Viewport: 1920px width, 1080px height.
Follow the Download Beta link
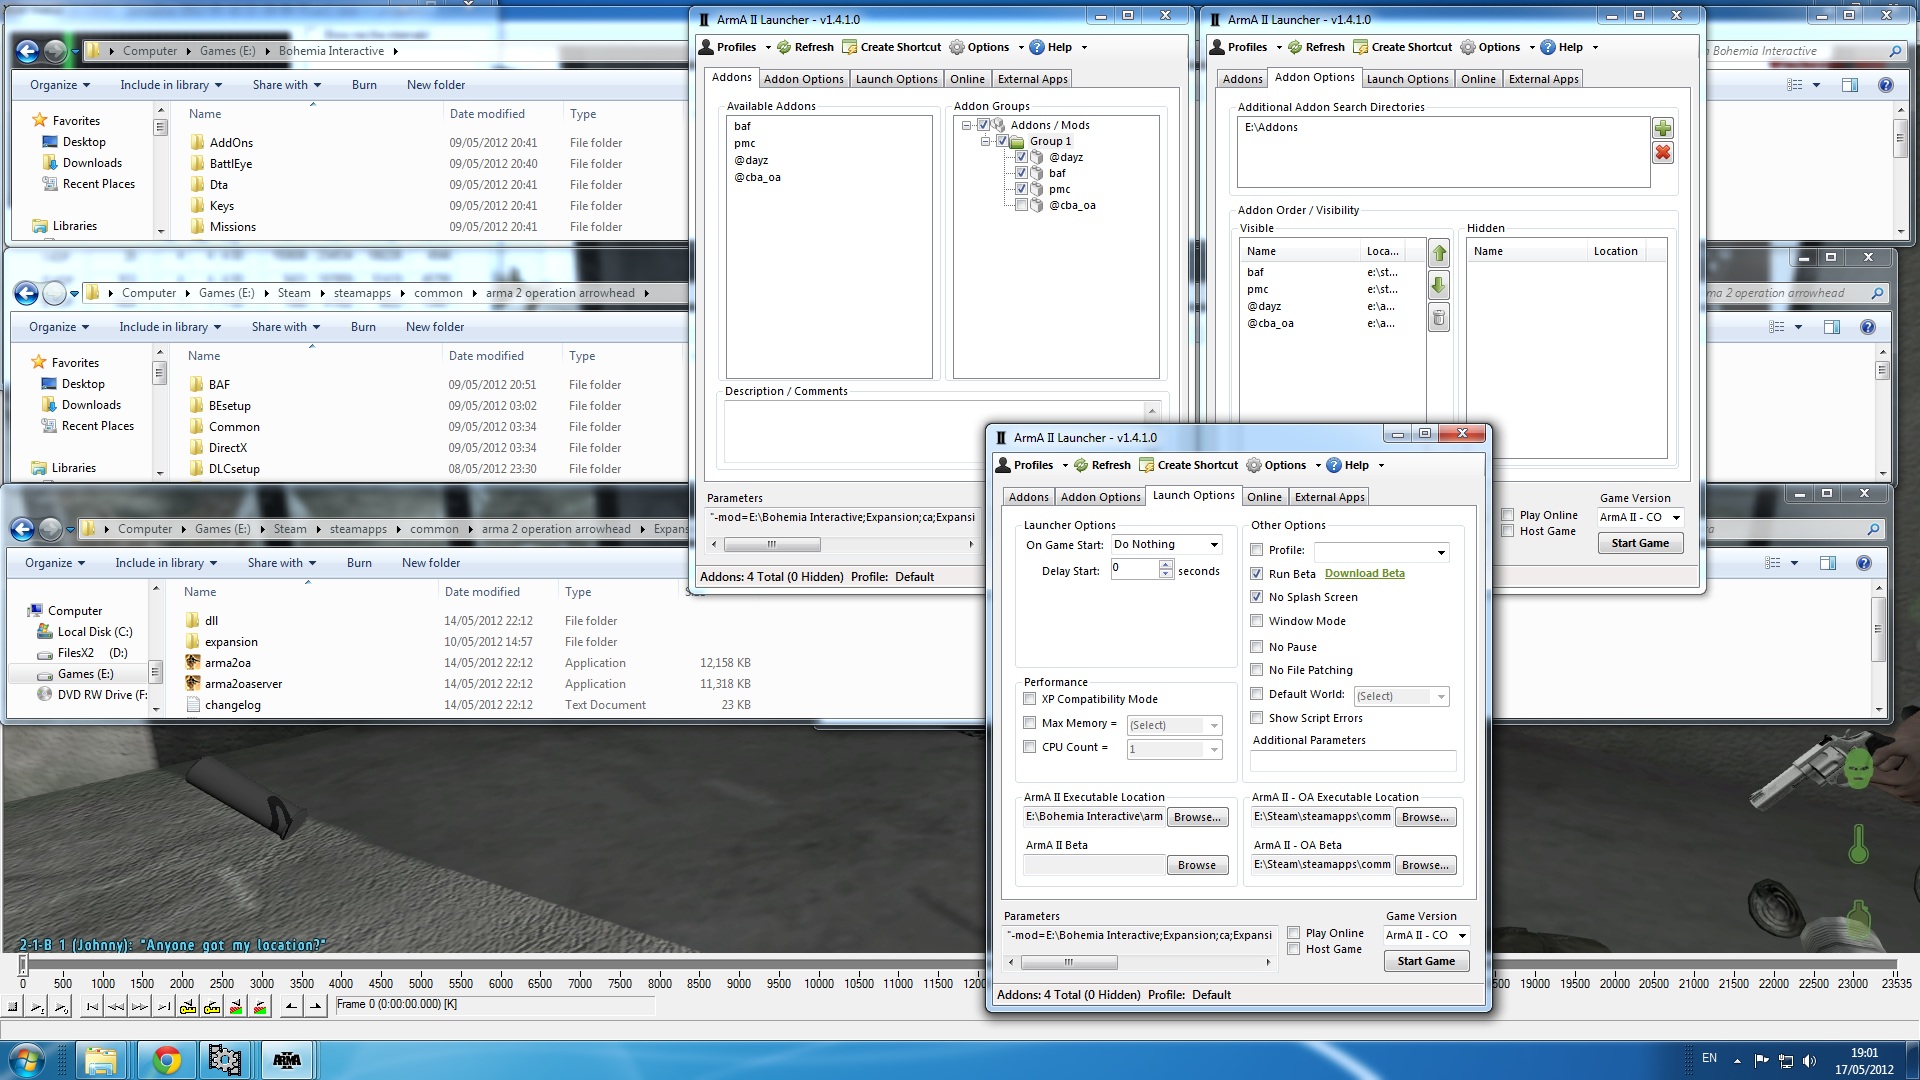tap(1364, 574)
